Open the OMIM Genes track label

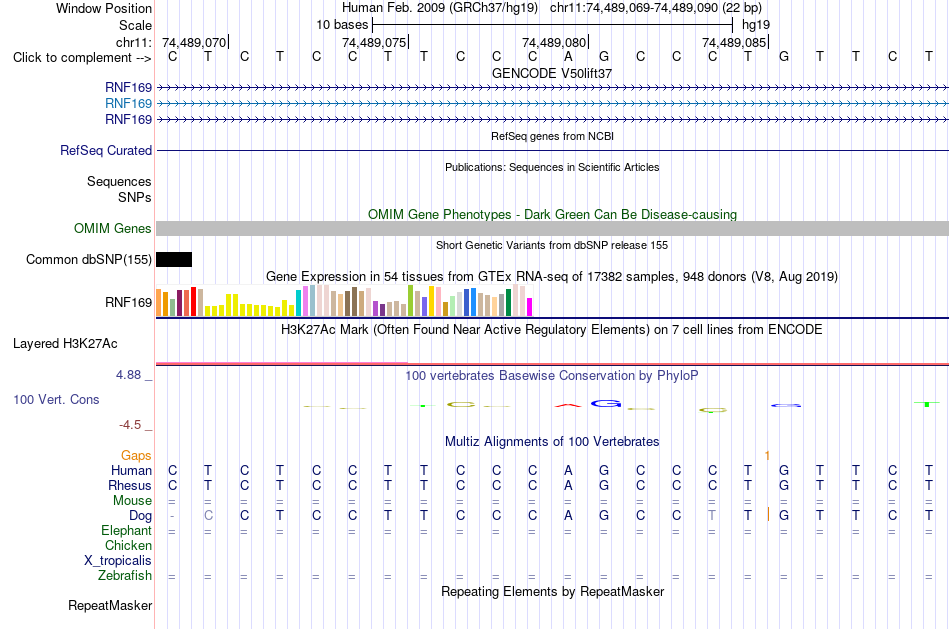112,228
